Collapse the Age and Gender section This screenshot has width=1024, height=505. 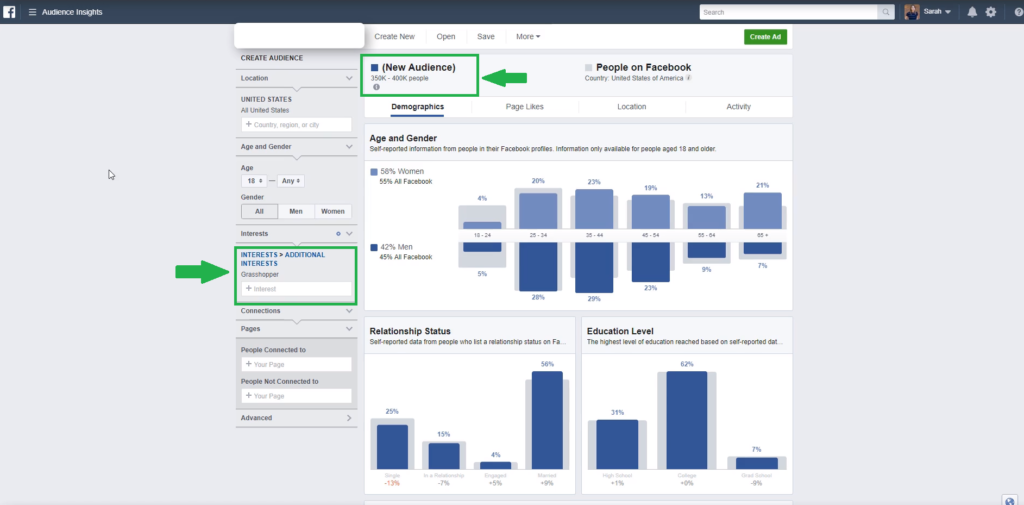coord(349,147)
